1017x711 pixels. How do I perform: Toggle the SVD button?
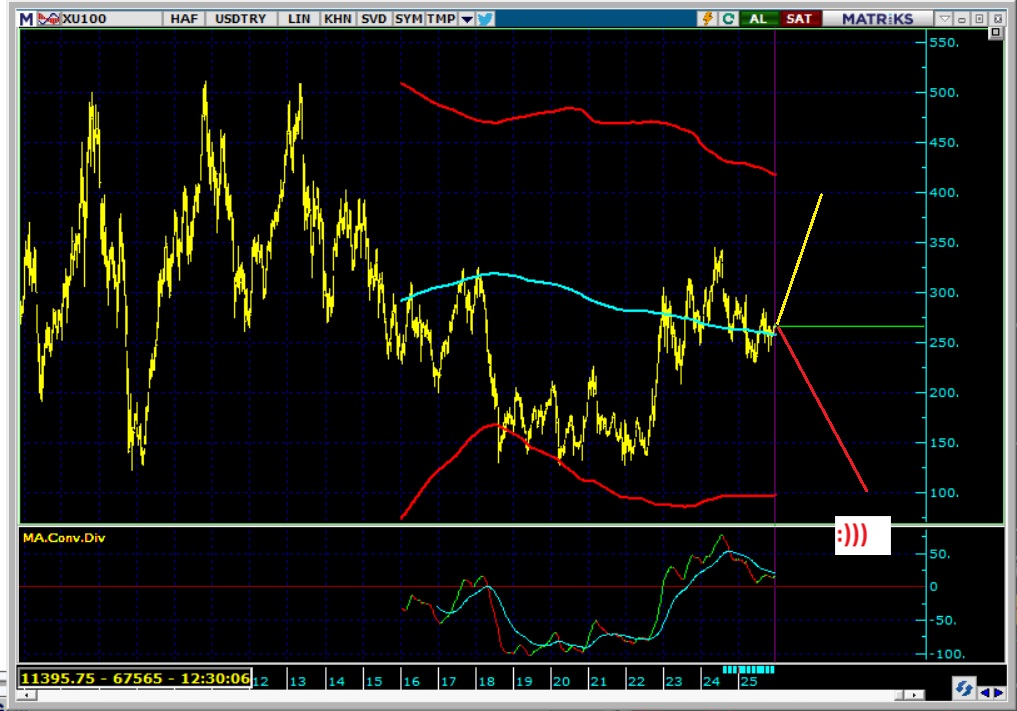click(374, 19)
